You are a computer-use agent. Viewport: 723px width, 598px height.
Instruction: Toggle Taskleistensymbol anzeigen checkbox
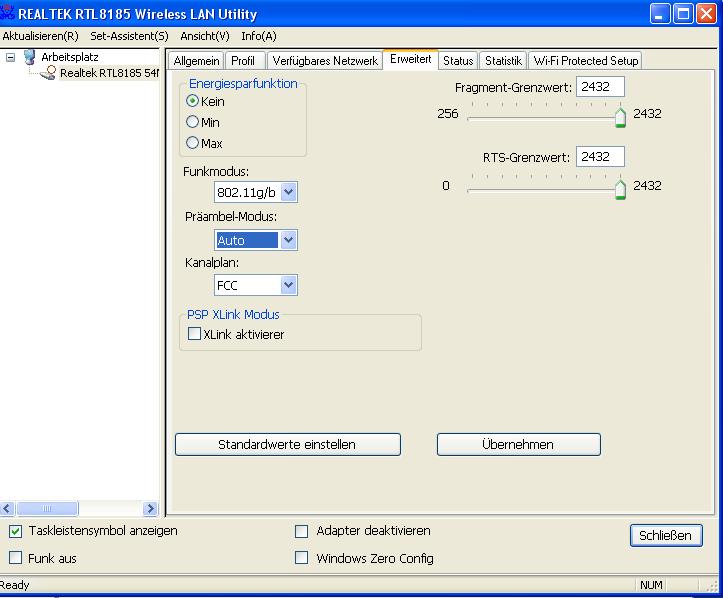tap(15, 531)
